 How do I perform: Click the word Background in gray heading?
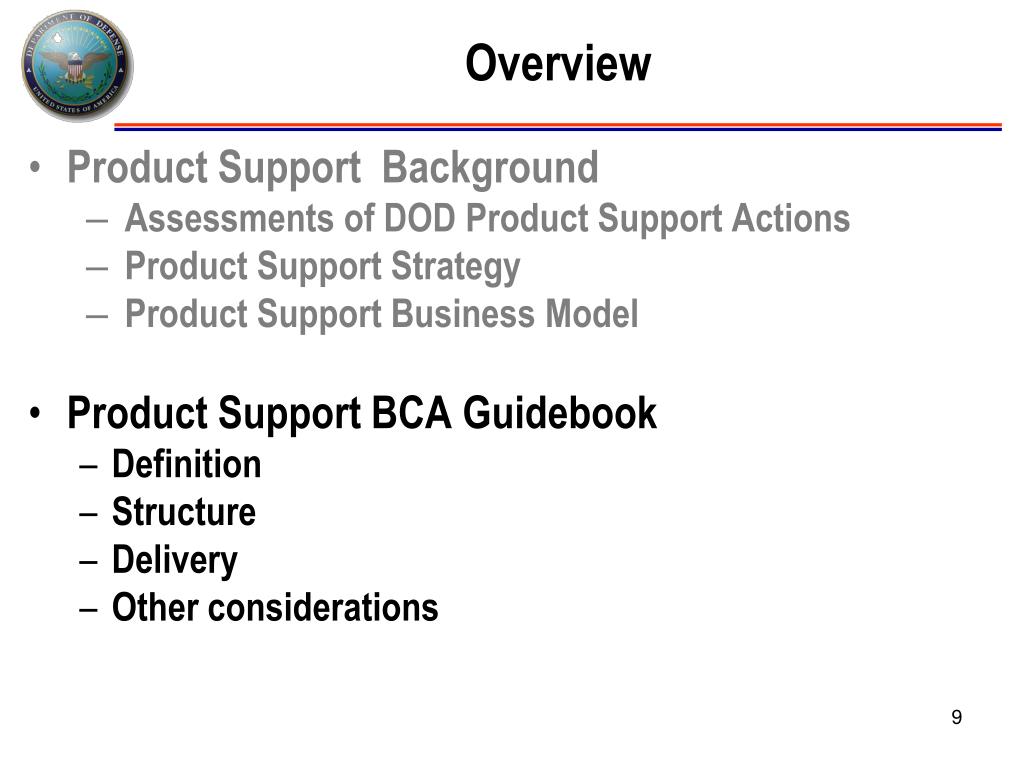pos(490,168)
